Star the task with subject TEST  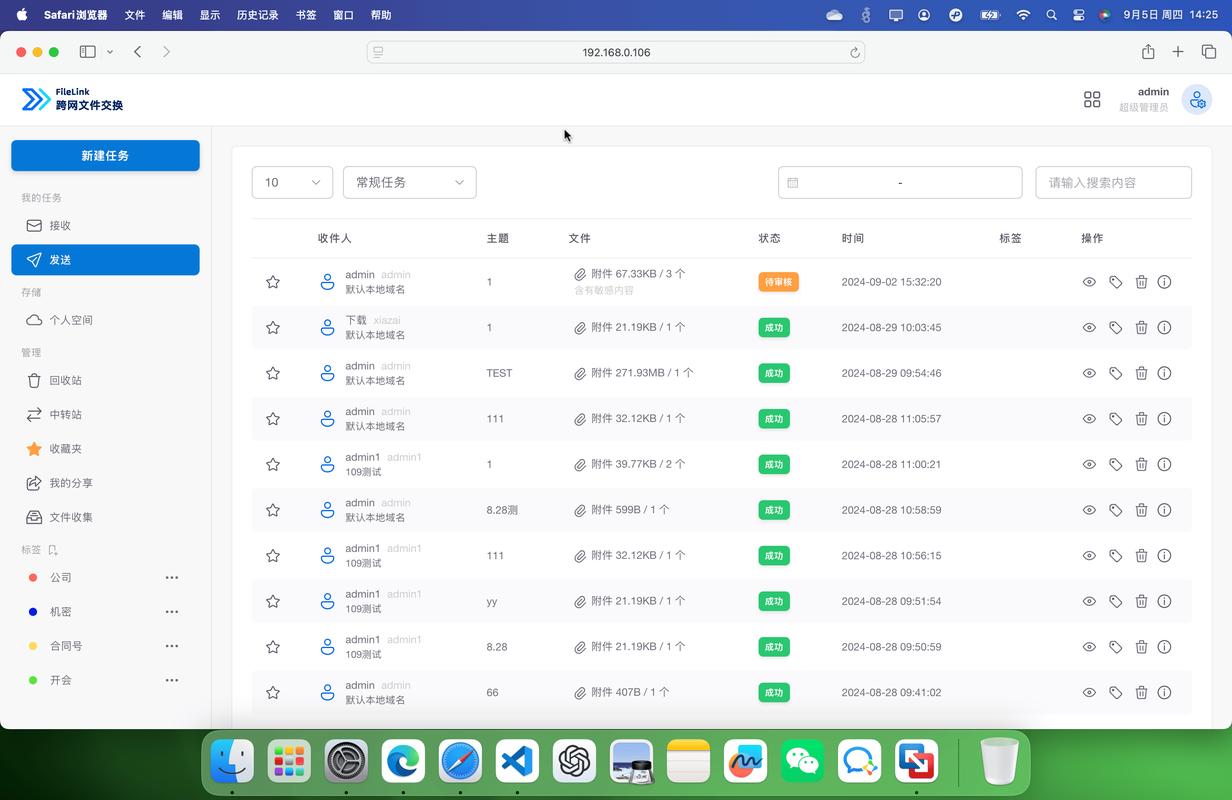(272, 373)
